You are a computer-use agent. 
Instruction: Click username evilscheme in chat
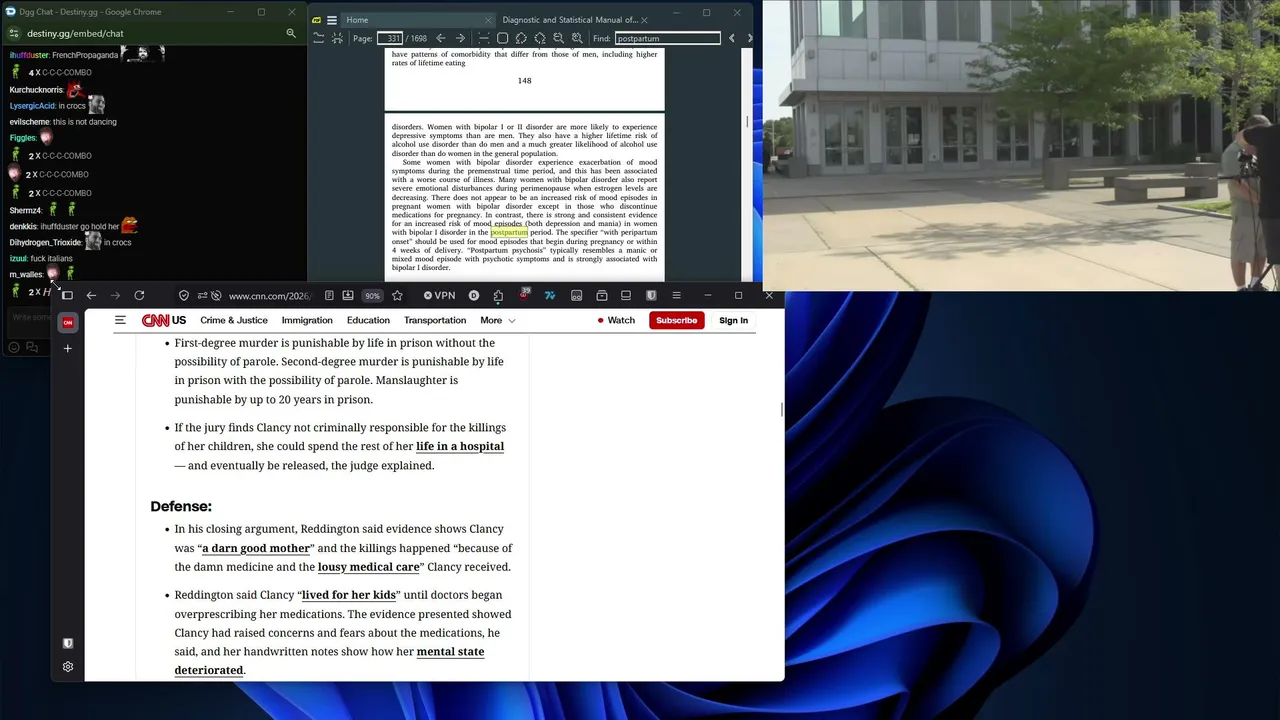point(30,122)
